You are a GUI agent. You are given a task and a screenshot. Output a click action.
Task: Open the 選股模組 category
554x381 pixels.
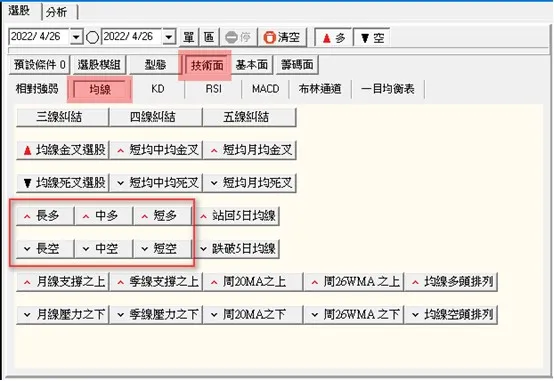(99, 65)
